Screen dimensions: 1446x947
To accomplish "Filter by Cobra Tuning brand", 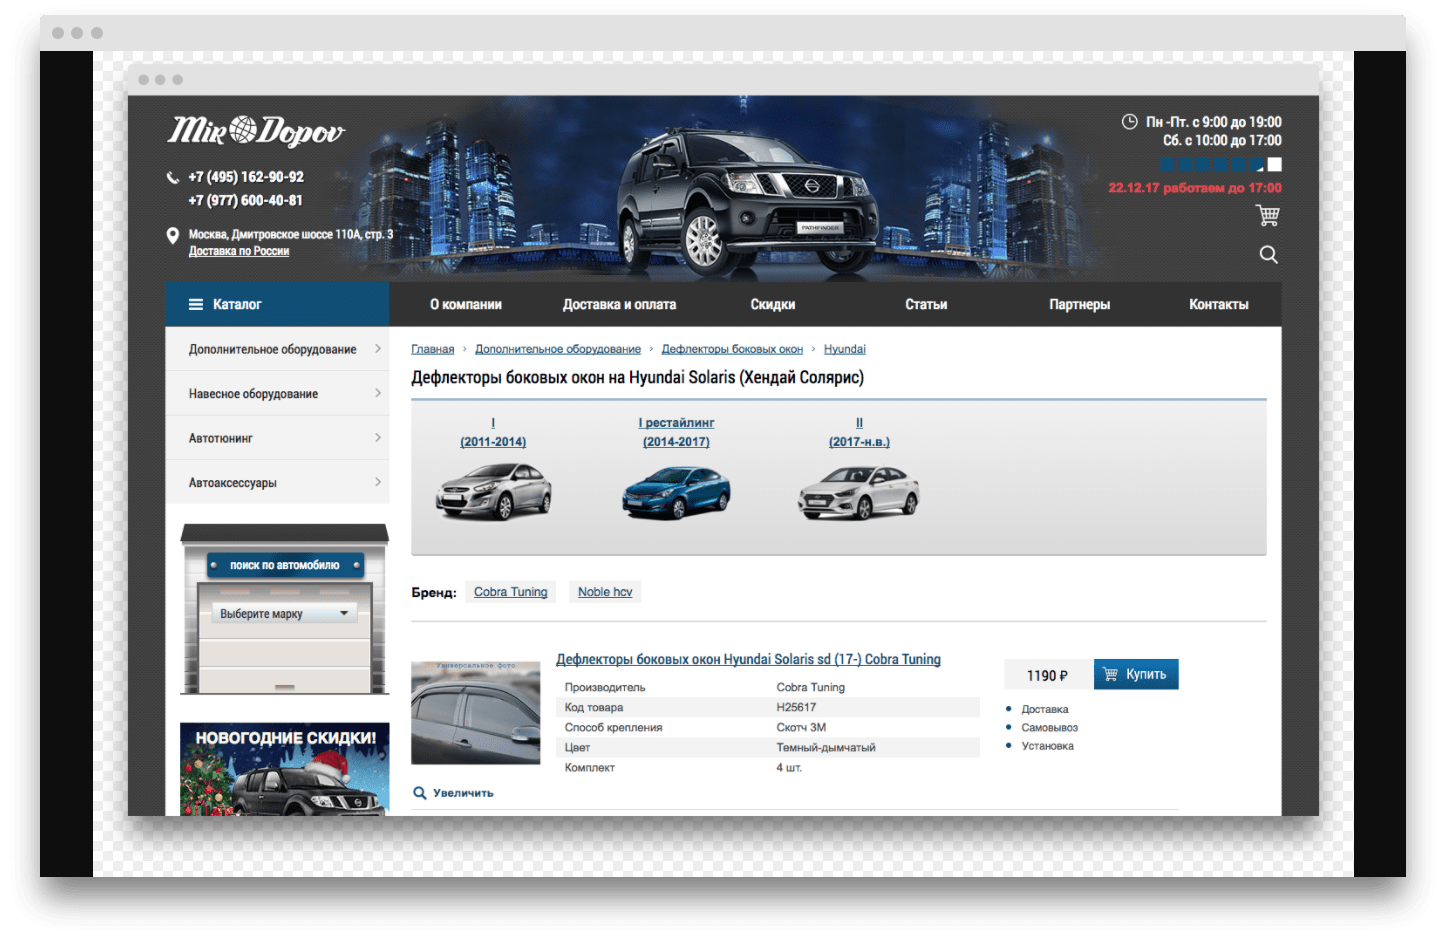I will (511, 592).
